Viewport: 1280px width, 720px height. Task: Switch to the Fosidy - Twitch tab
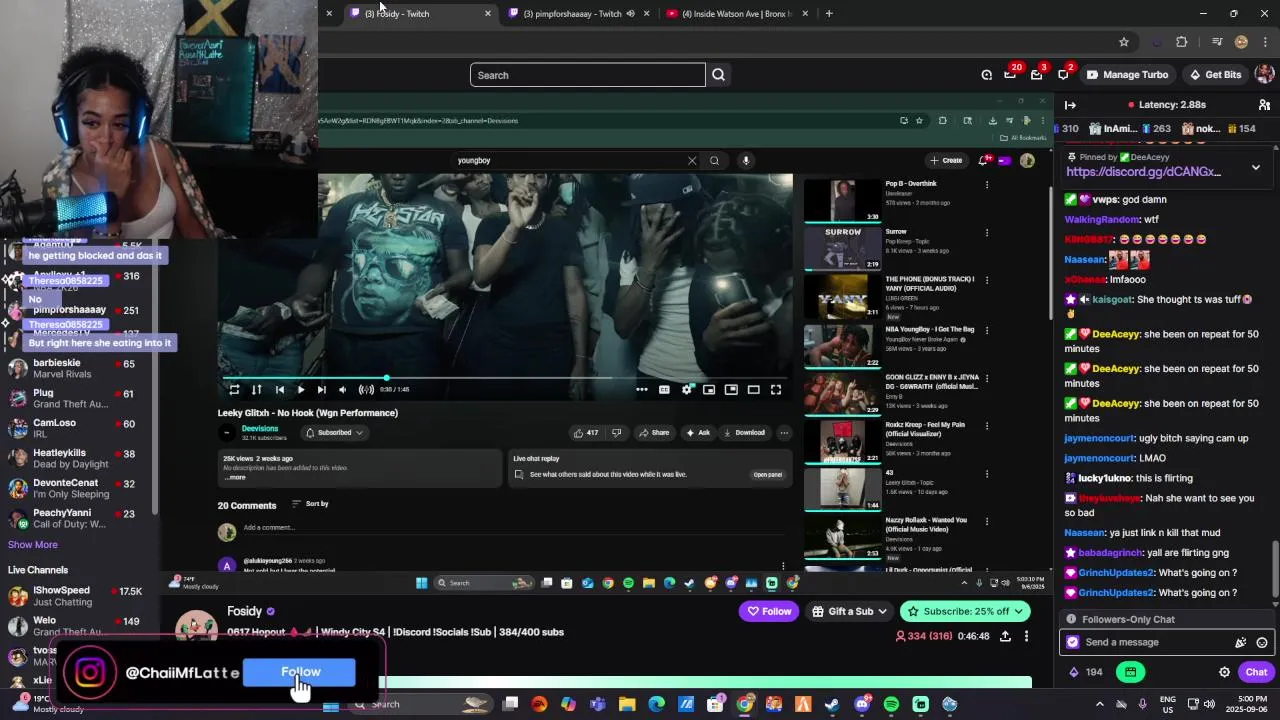405,14
